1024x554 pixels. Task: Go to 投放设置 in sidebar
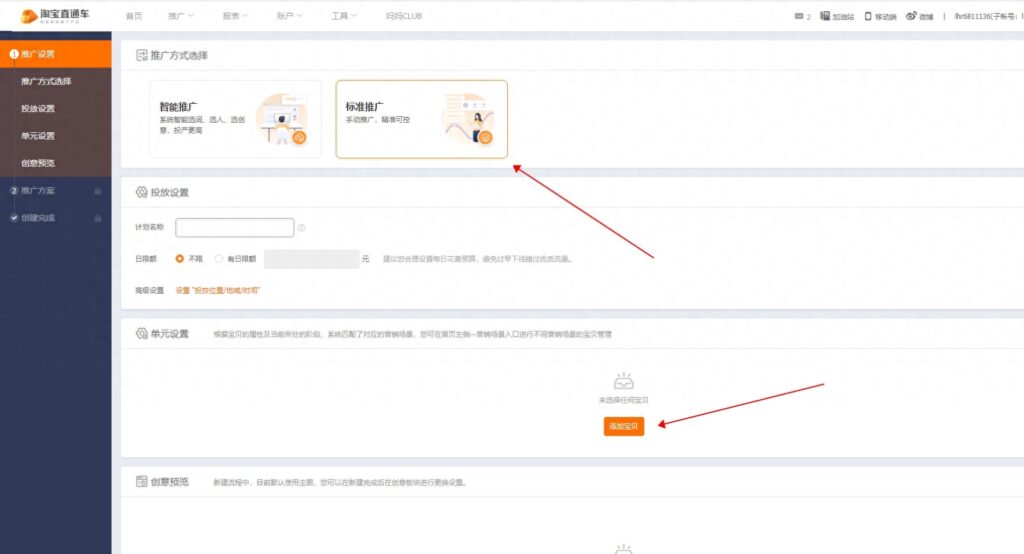coord(38,108)
